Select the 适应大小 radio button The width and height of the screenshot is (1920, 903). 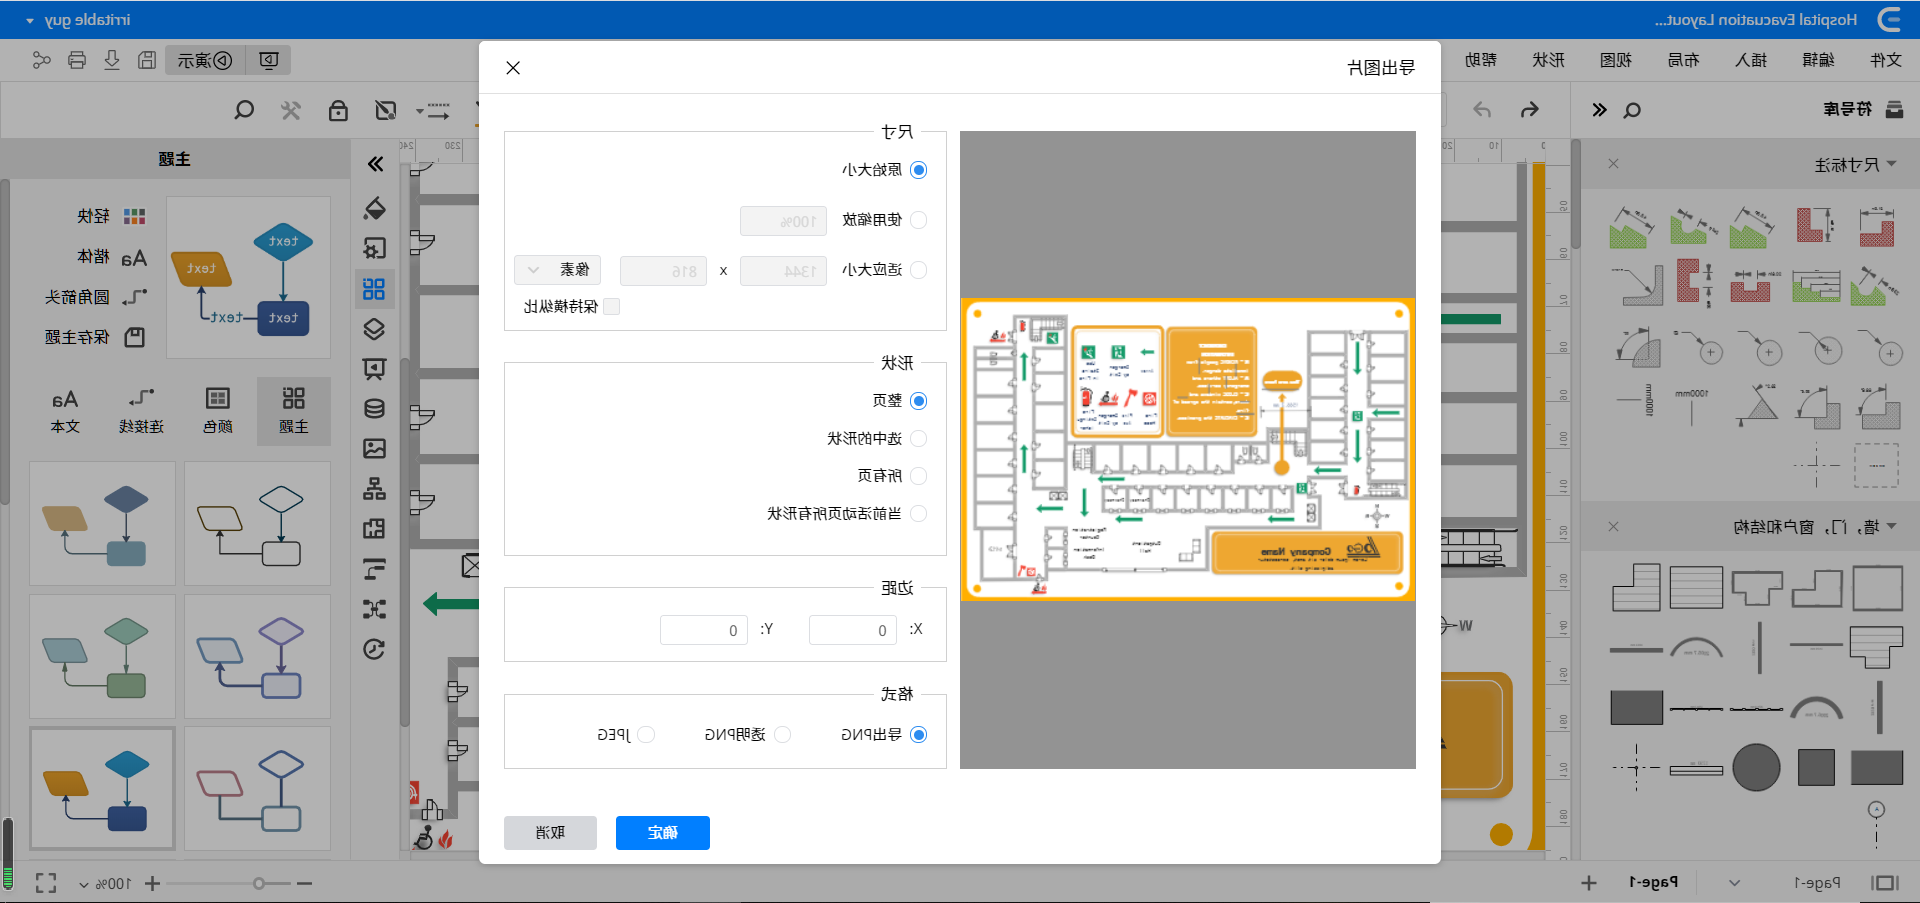pyautogui.click(x=919, y=270)
